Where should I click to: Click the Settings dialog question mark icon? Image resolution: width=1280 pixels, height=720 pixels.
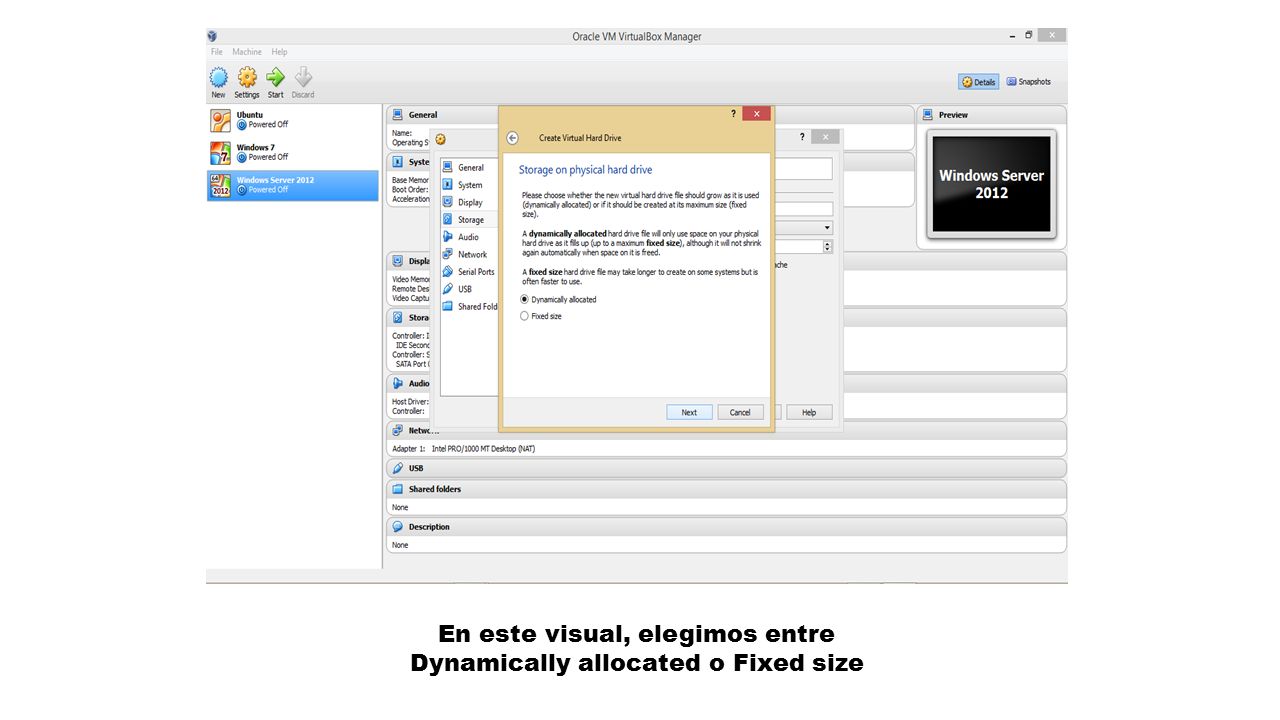(x=802, y=137)
